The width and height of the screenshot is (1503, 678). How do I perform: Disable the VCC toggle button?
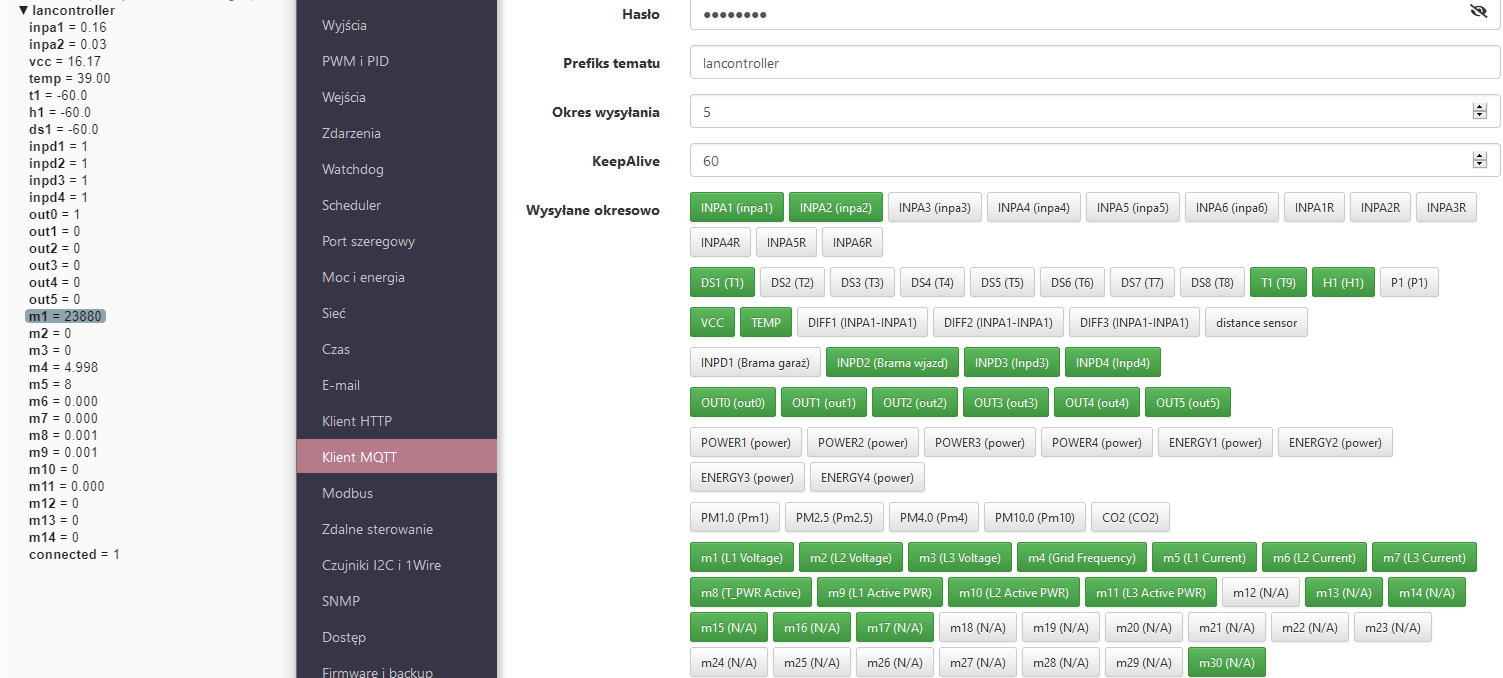coord(712,323)
